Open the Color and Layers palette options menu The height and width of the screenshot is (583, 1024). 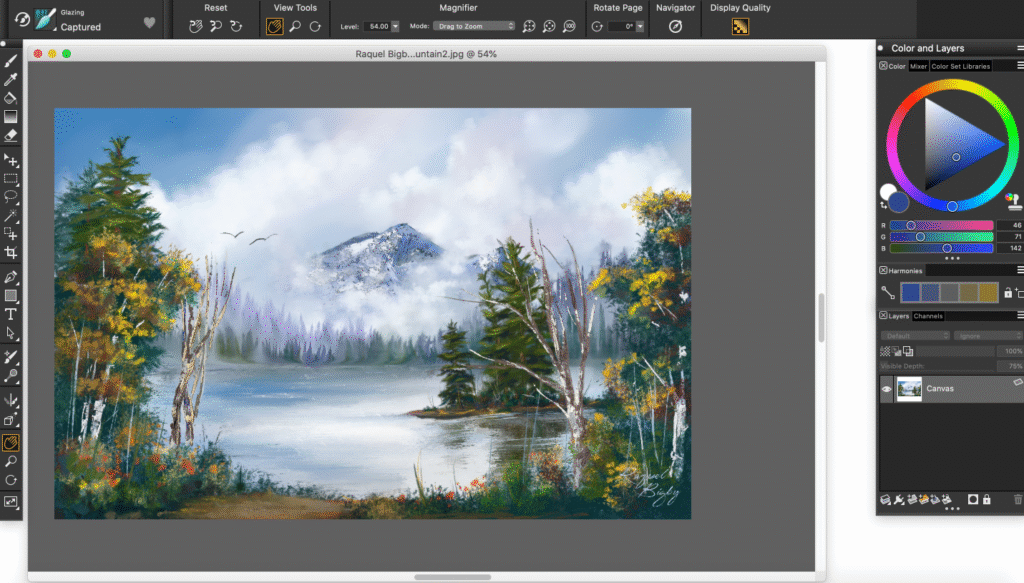point(1019,48)
